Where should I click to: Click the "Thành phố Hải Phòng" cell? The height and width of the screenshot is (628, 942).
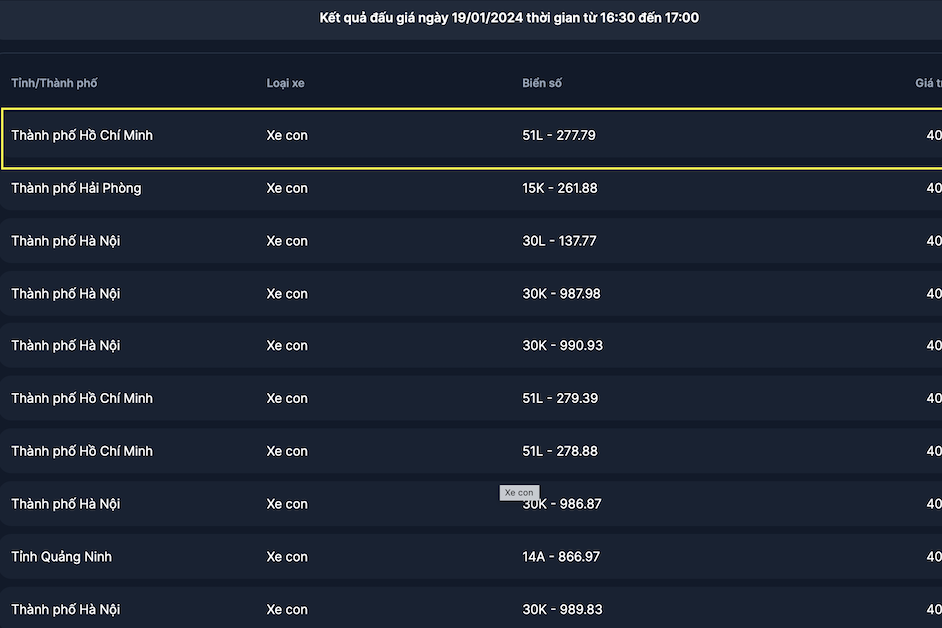[76, 188]
